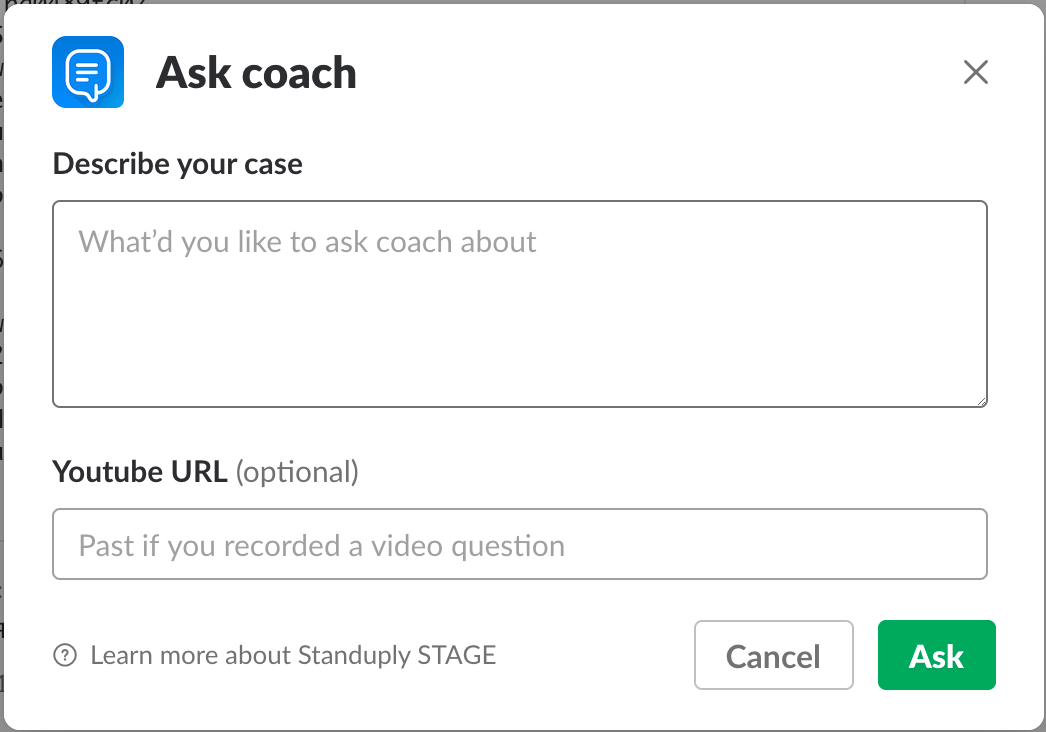Screen dimensions: 1046x732
Task: Click the "(optional)" hint text
Action: tap(297, 471)
